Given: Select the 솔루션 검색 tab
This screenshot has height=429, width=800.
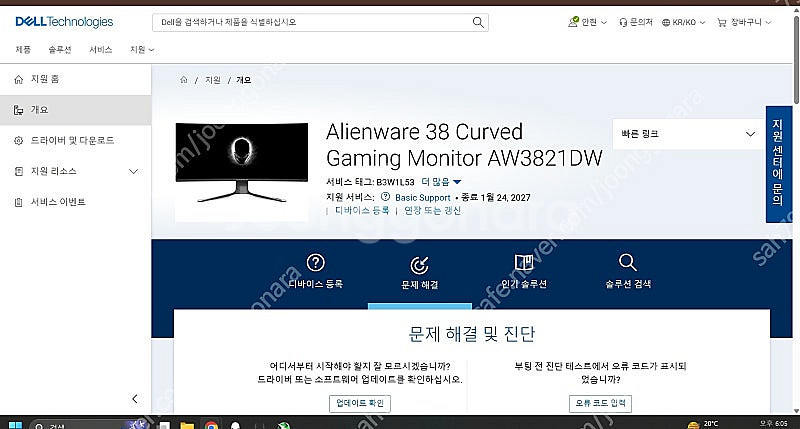Looking at the screenshot, I should [x=628, y=271].
